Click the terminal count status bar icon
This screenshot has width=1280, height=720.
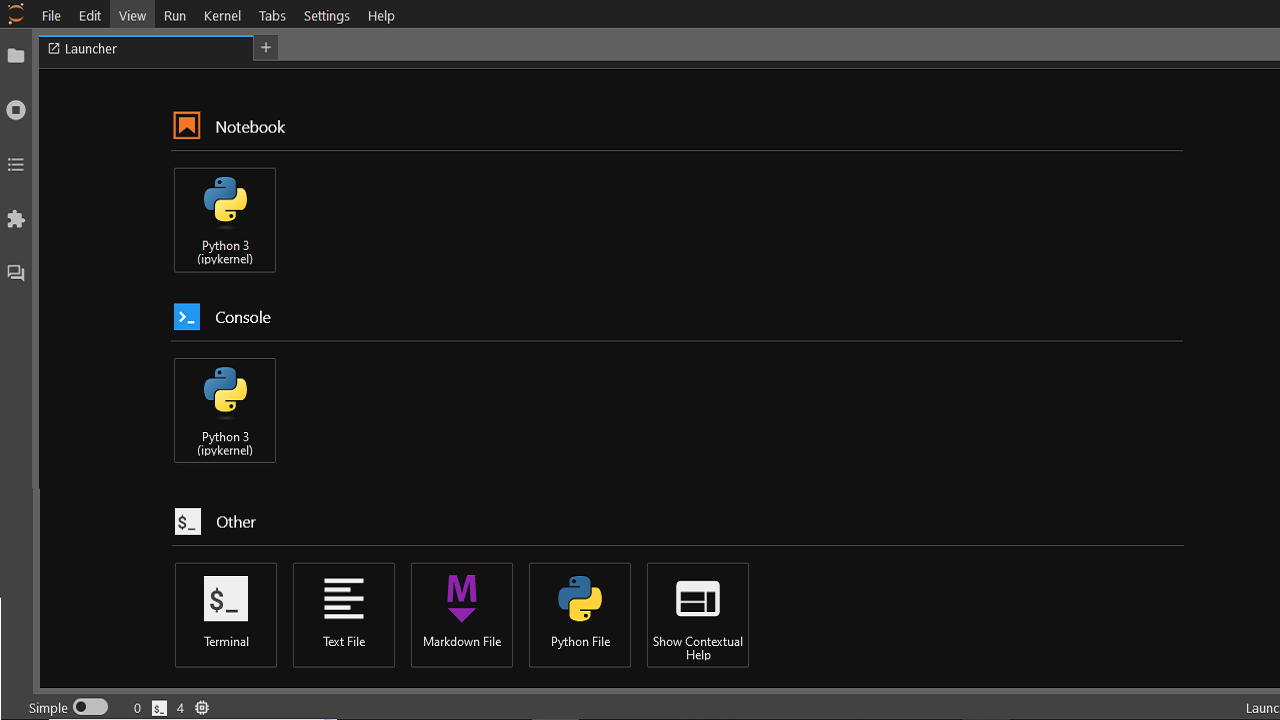point(159,708)
